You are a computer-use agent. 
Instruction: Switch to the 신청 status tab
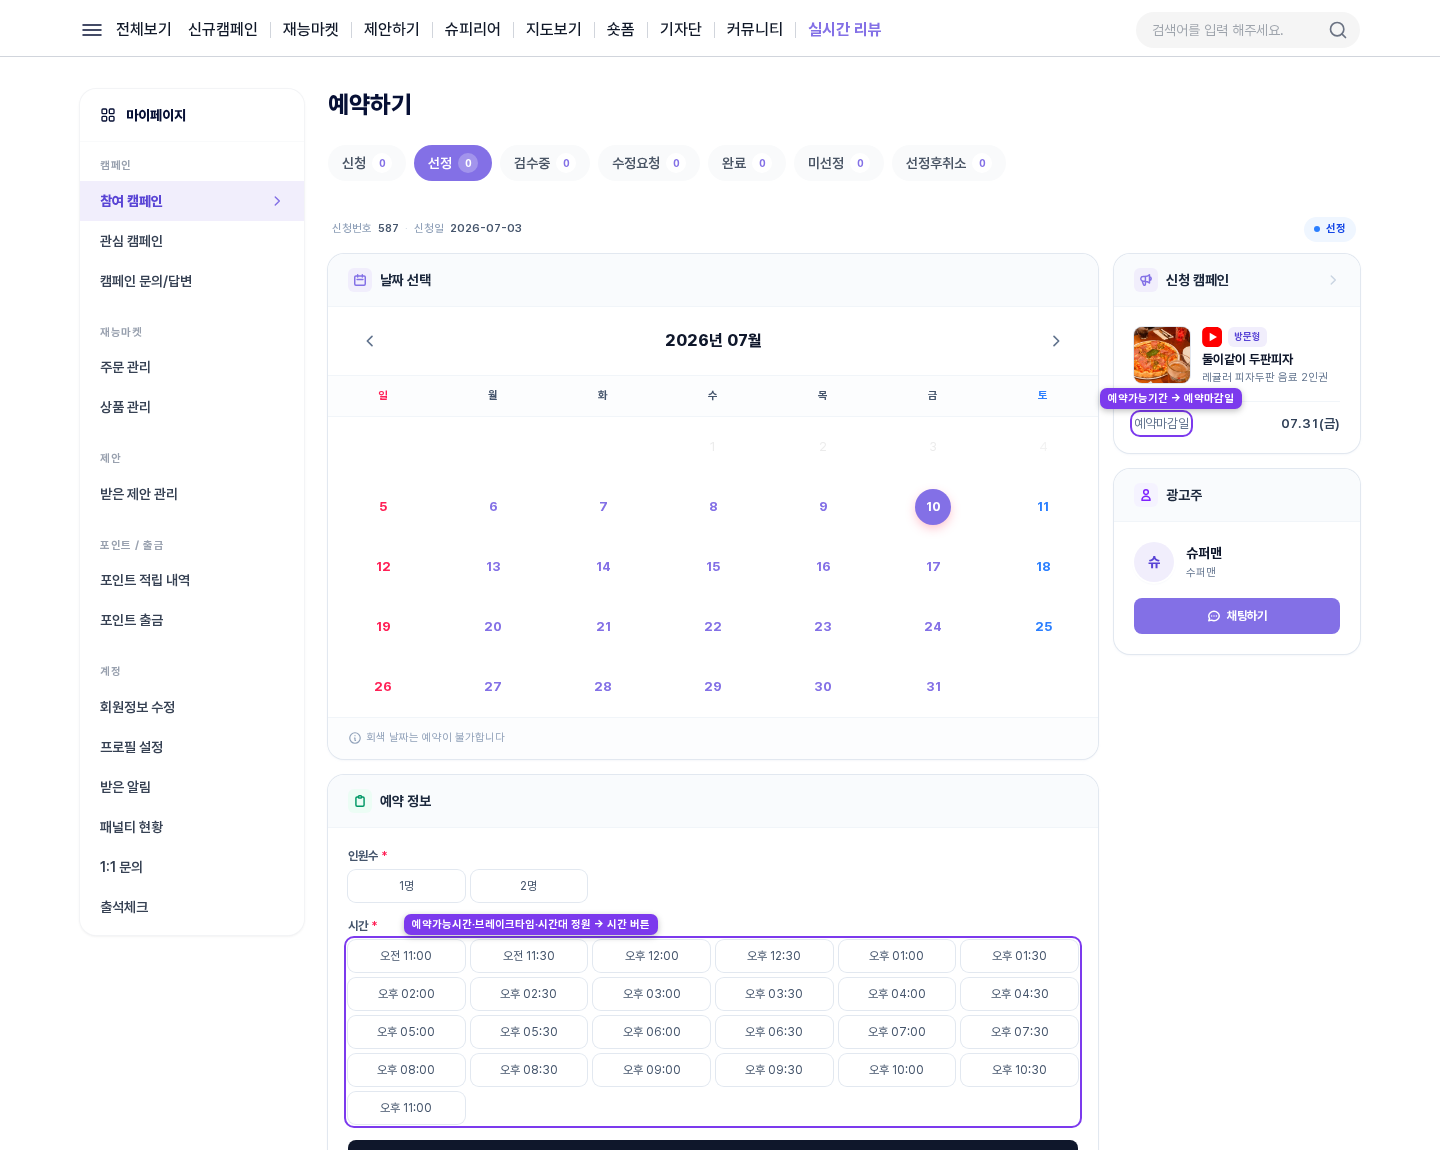pyautogui.click(x=367, y=163)
